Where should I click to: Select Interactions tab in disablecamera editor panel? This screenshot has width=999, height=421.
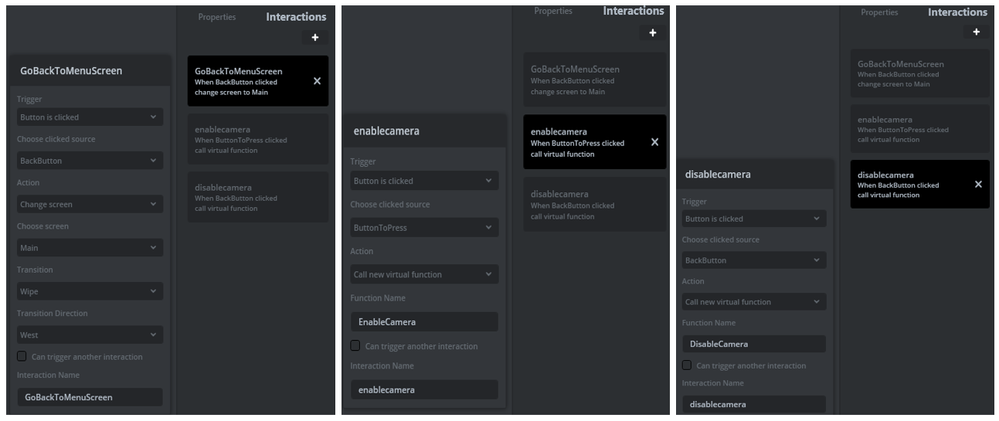958,12
